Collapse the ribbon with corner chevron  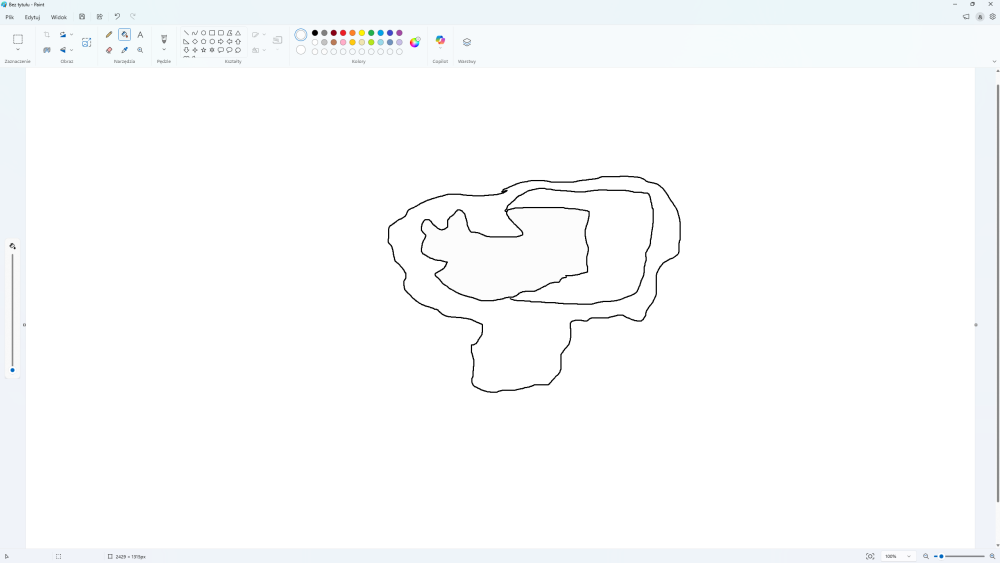pos(994,62)
